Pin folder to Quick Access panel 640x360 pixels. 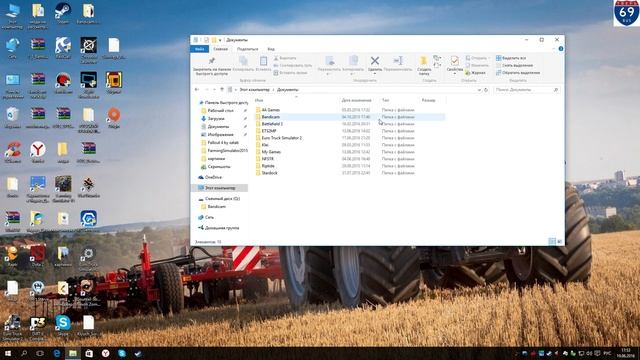click(x=212, y=66)
